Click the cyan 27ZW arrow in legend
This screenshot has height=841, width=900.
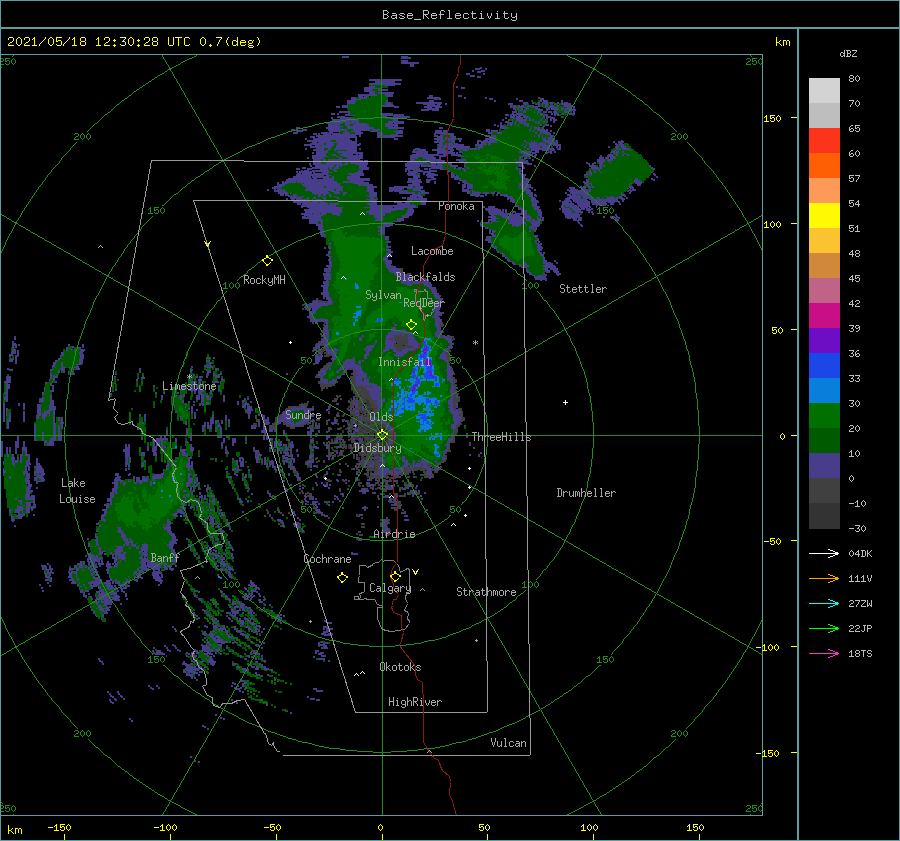[824, 604]
